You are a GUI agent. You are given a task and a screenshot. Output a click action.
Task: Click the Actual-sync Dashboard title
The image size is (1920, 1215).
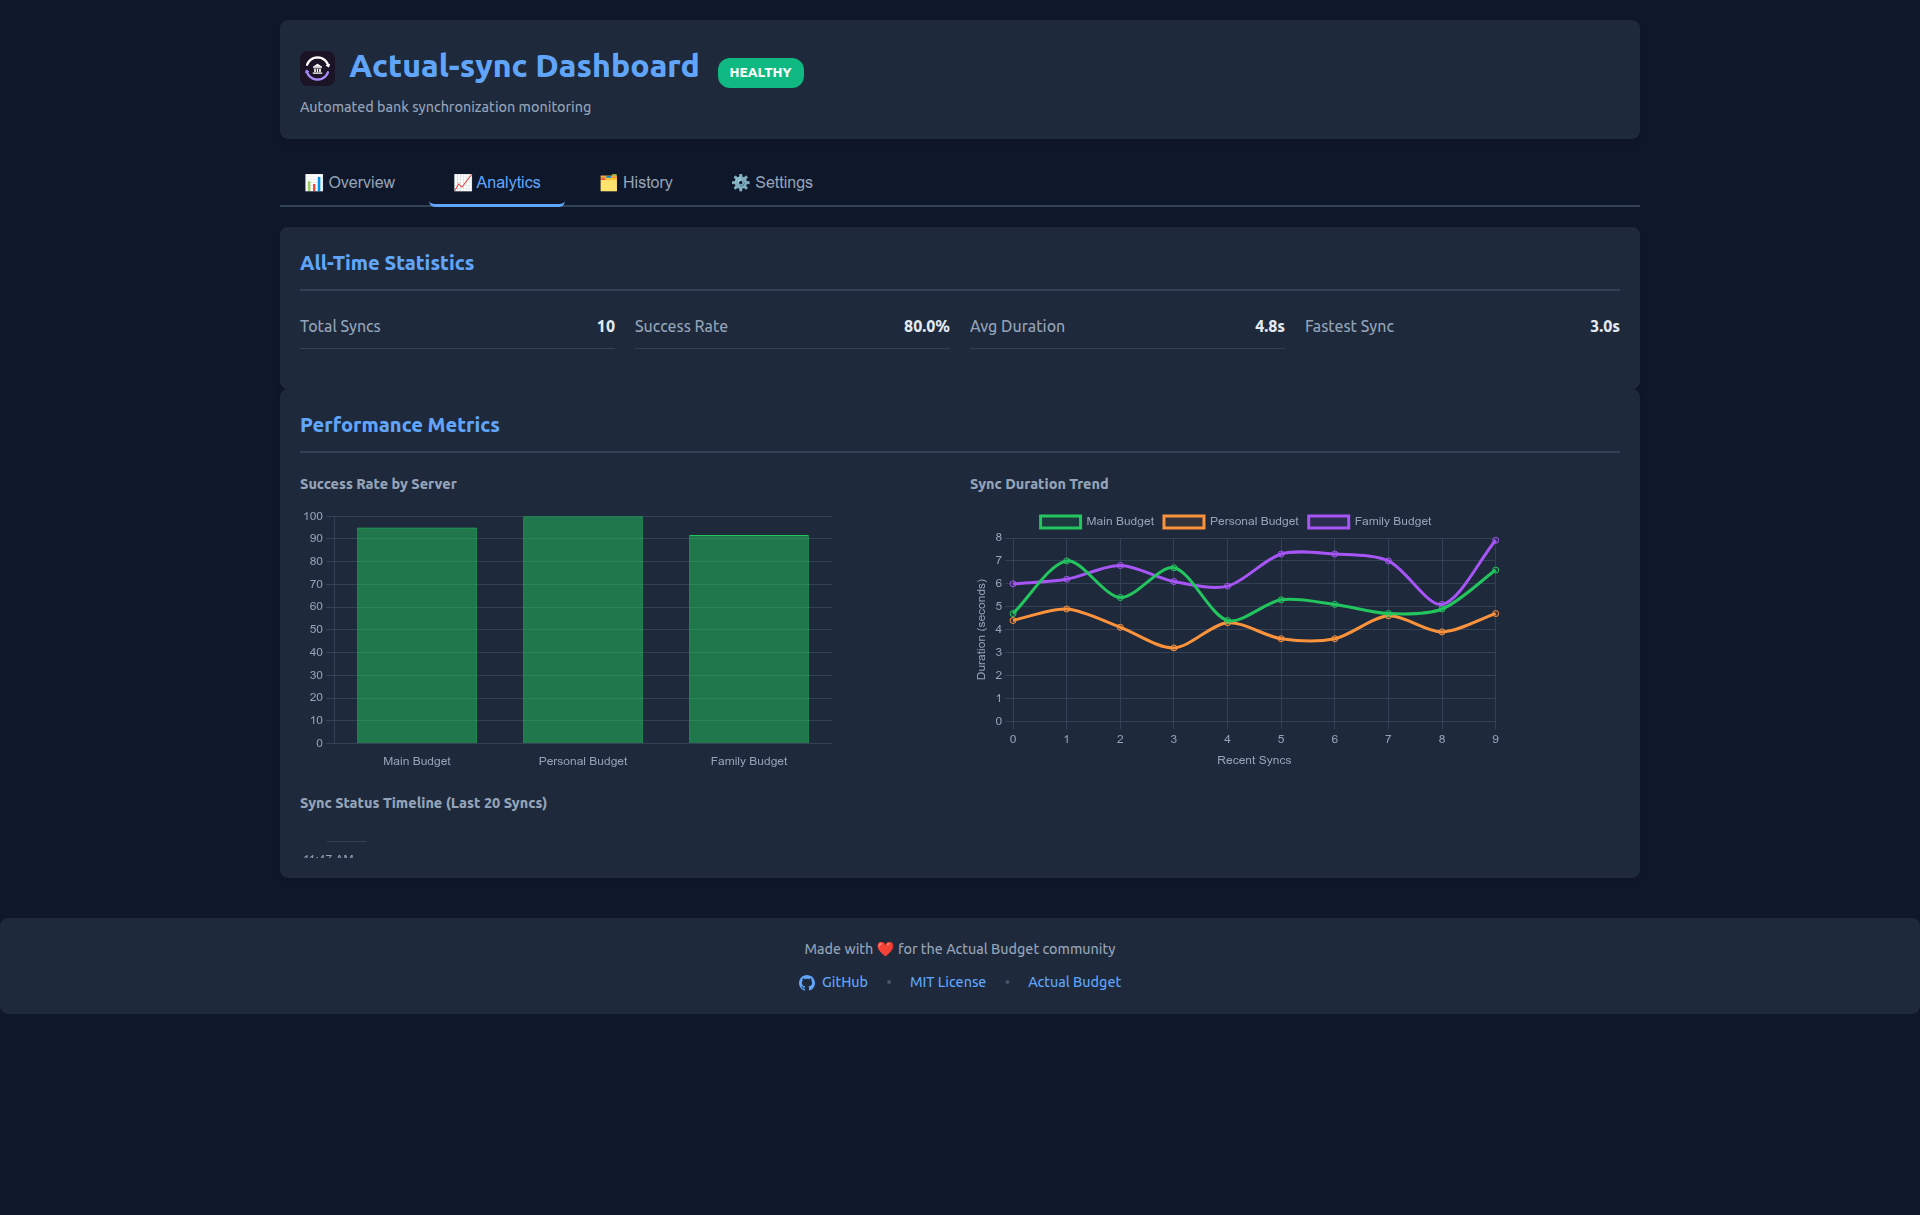click(x=524, y=66)
